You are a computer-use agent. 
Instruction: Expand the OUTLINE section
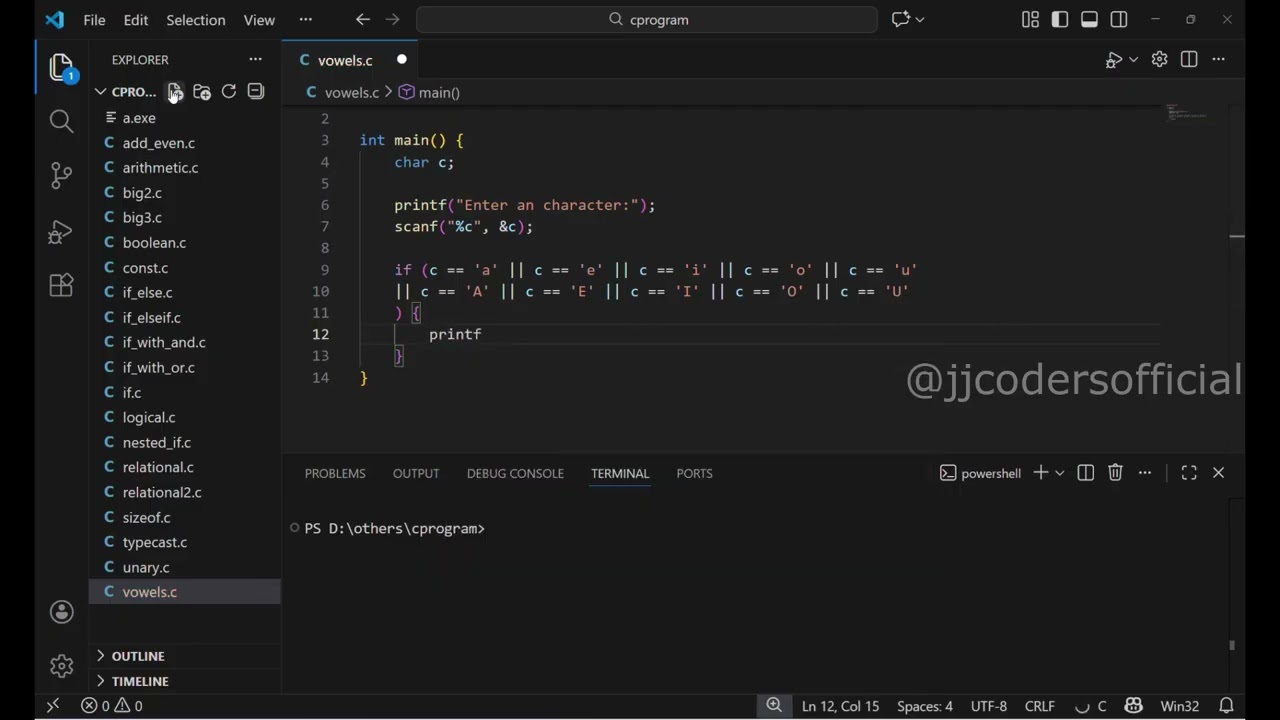138,656
